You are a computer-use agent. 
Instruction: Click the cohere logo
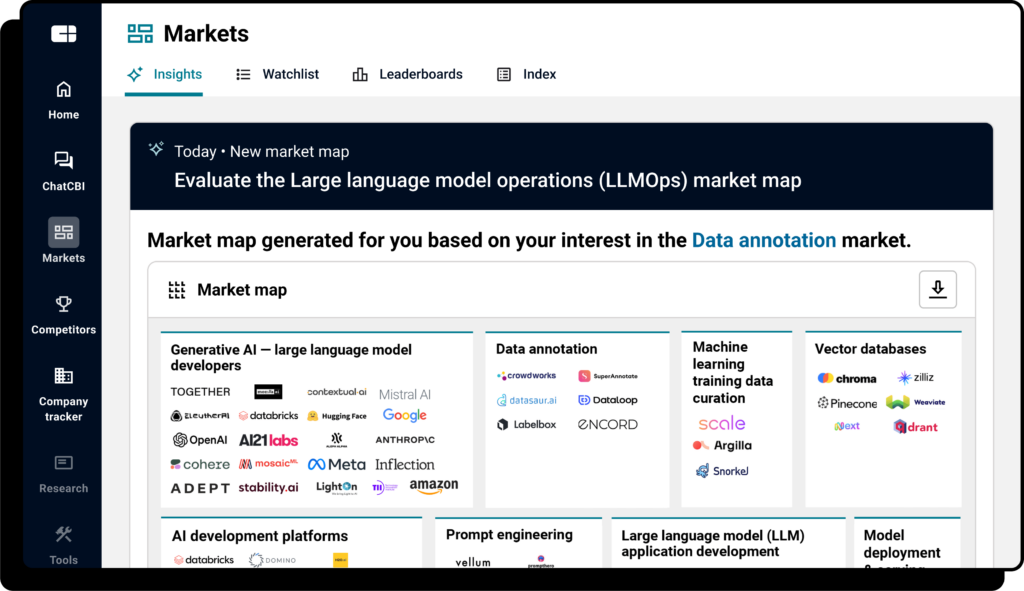[200, 464]
